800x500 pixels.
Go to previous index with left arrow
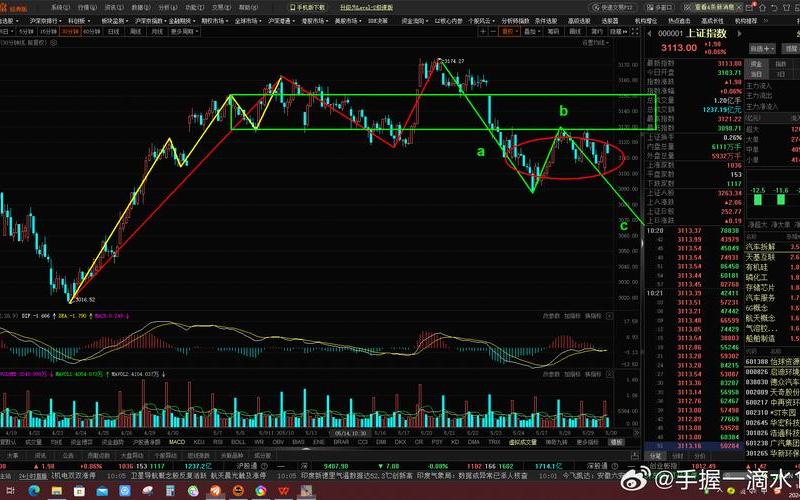649,34
